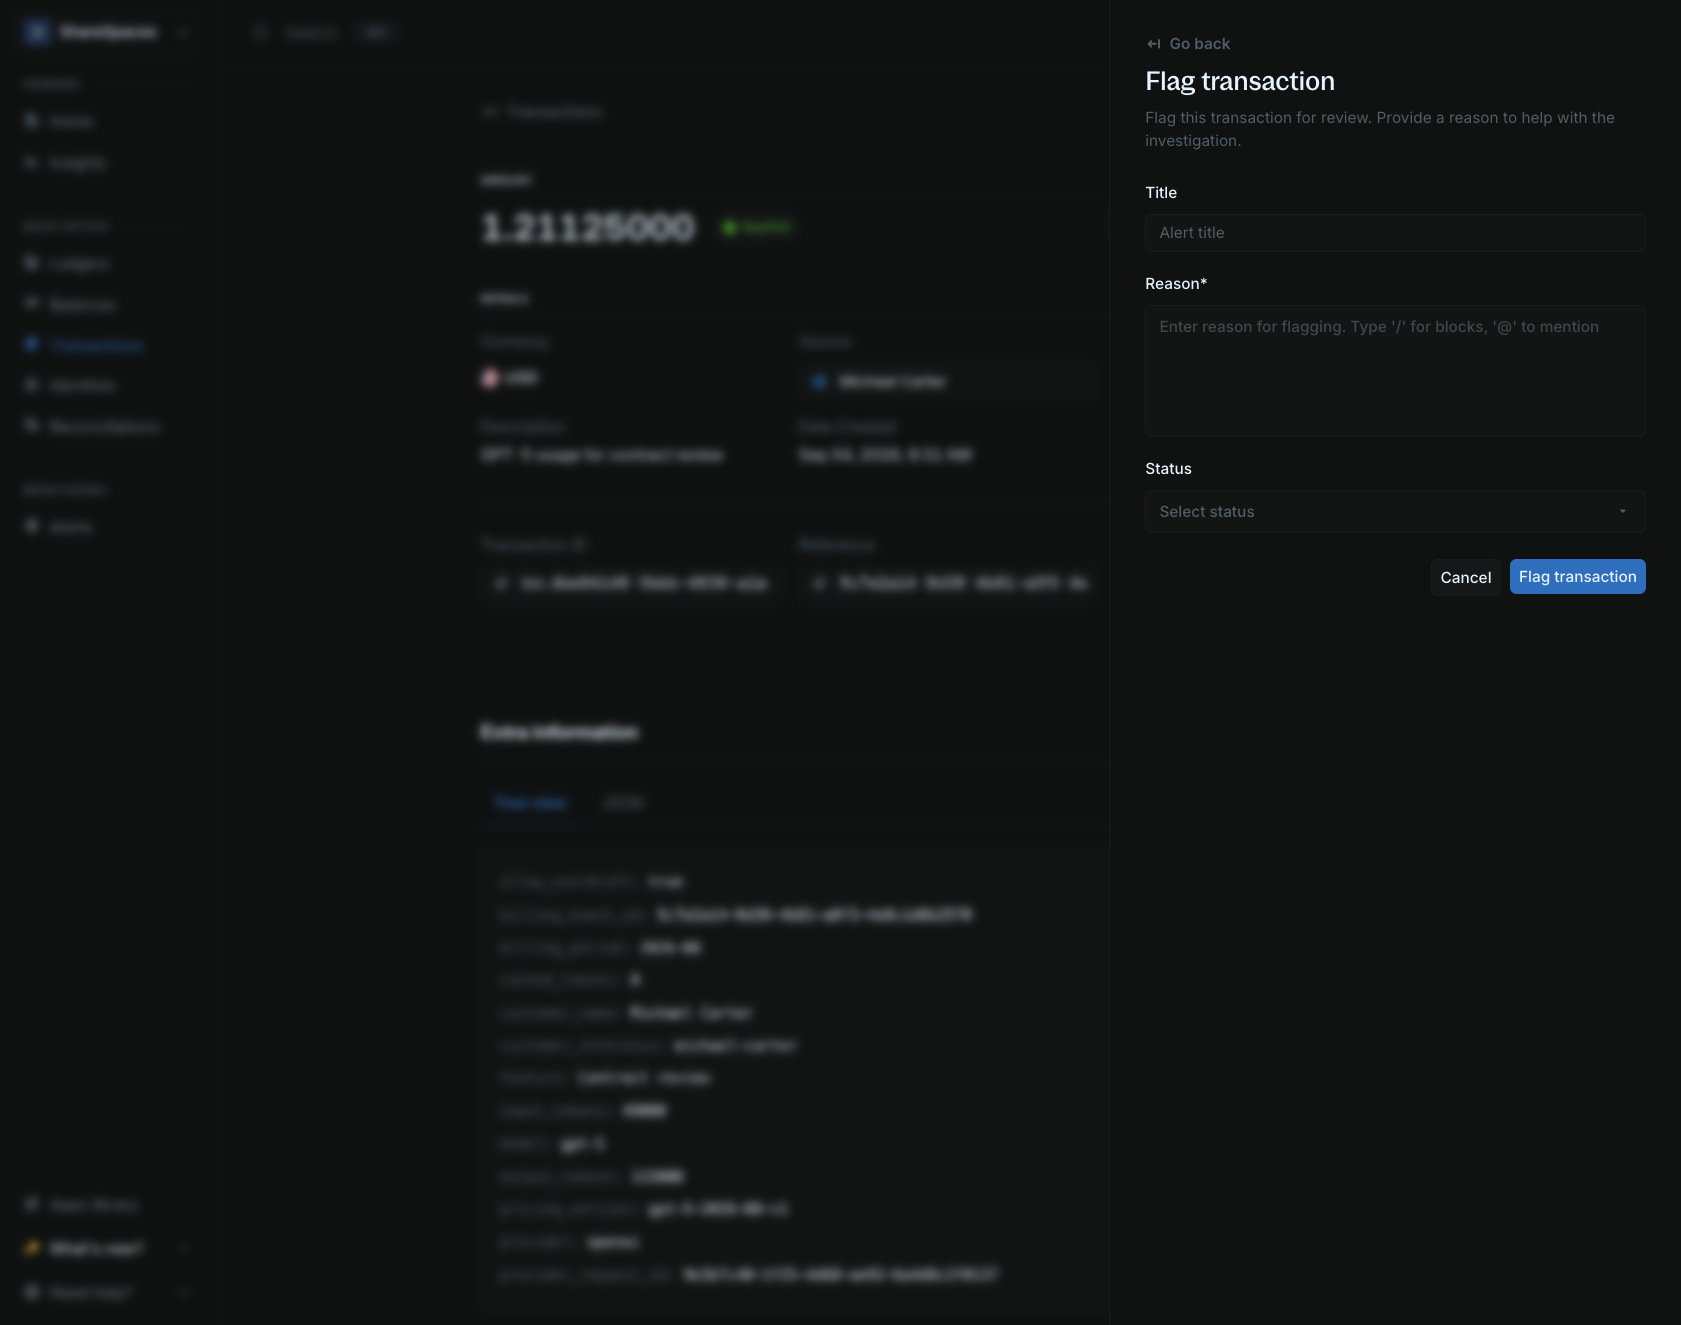Click the Go back link

click(x=1188, y=44)
